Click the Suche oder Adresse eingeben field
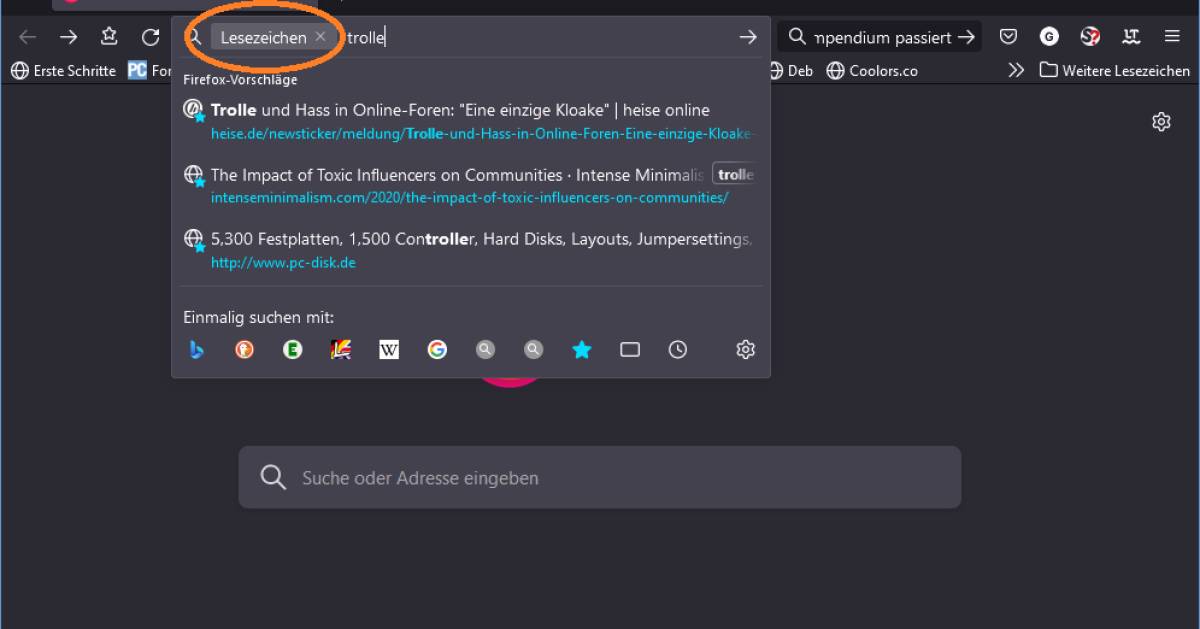The width and height of the screenshot is (1200, 629). coord(599,478)
